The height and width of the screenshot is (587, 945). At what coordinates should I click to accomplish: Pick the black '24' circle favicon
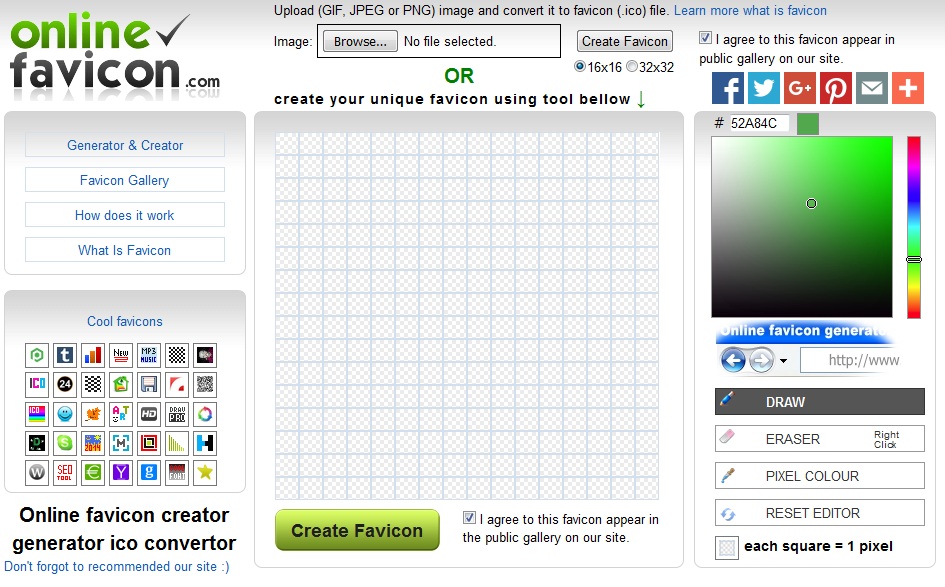pyautogui.click(x=64, y=384)
